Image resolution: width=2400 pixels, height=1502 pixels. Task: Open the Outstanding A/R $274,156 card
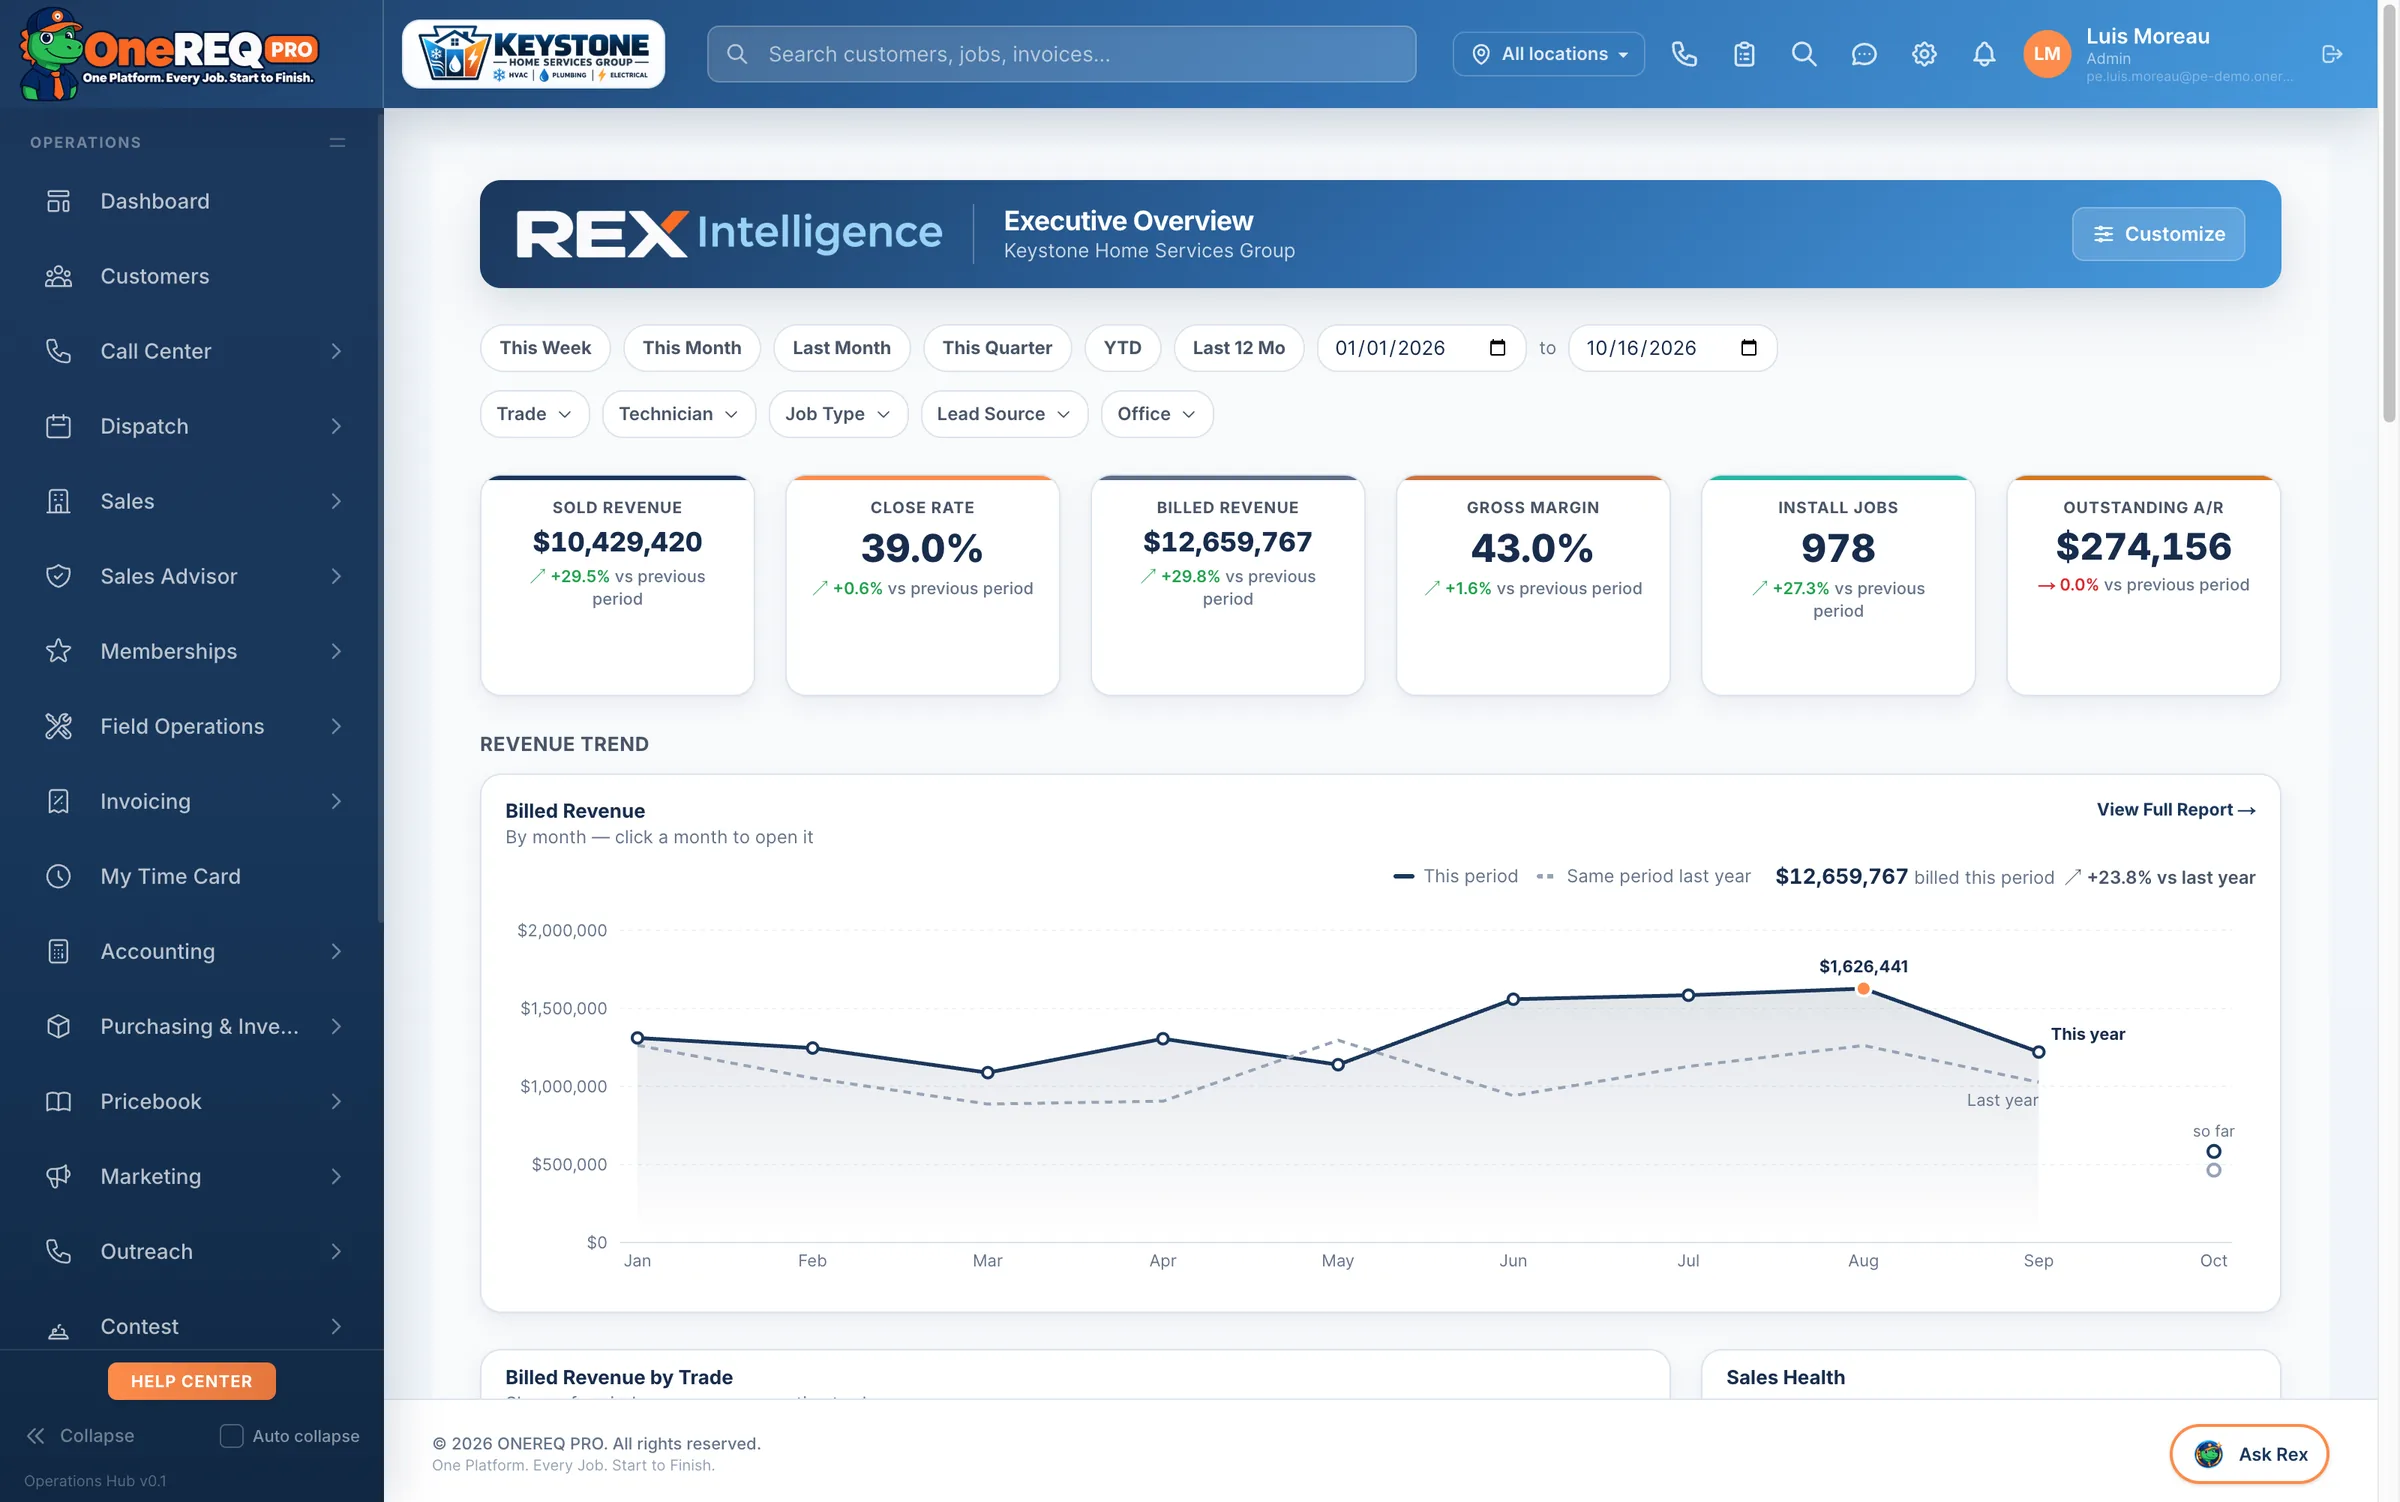pyautogui.click(x=2143, y=585)
